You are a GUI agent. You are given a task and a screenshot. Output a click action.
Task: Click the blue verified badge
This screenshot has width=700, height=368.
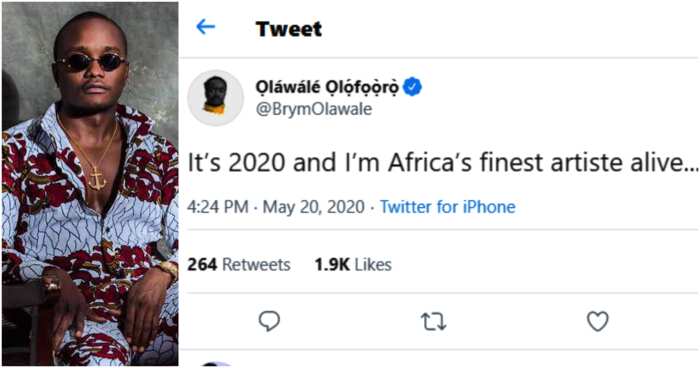coord(412,87)
